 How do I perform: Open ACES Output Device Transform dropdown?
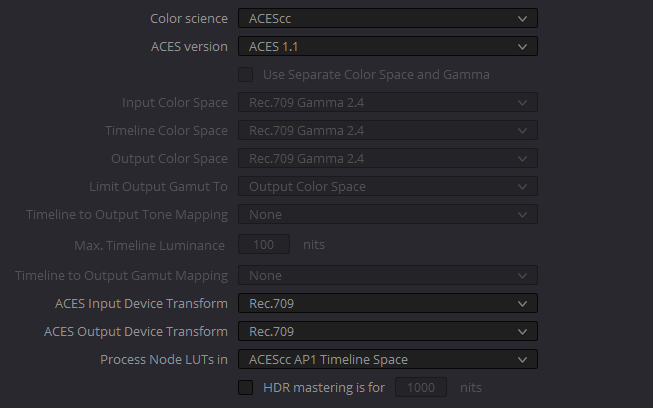point(388,331)
